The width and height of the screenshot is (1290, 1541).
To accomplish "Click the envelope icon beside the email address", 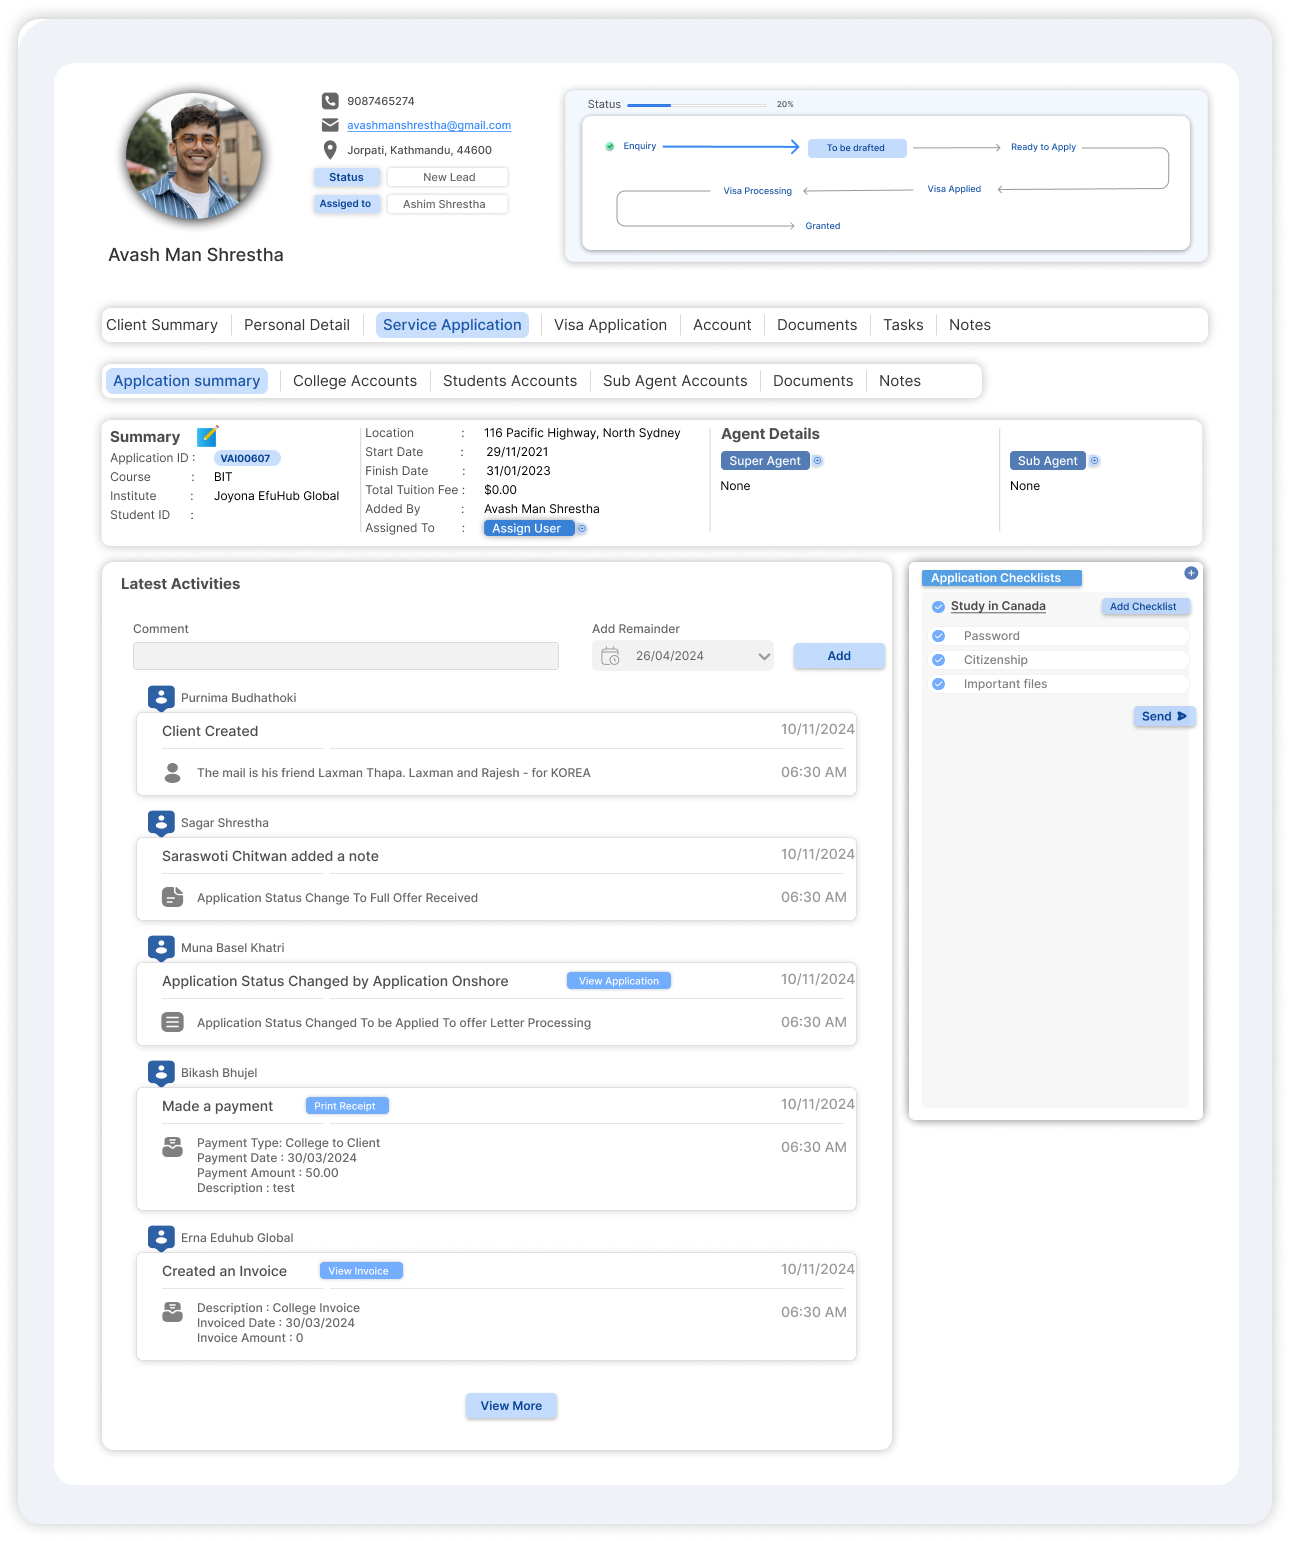I will point(330,125).
